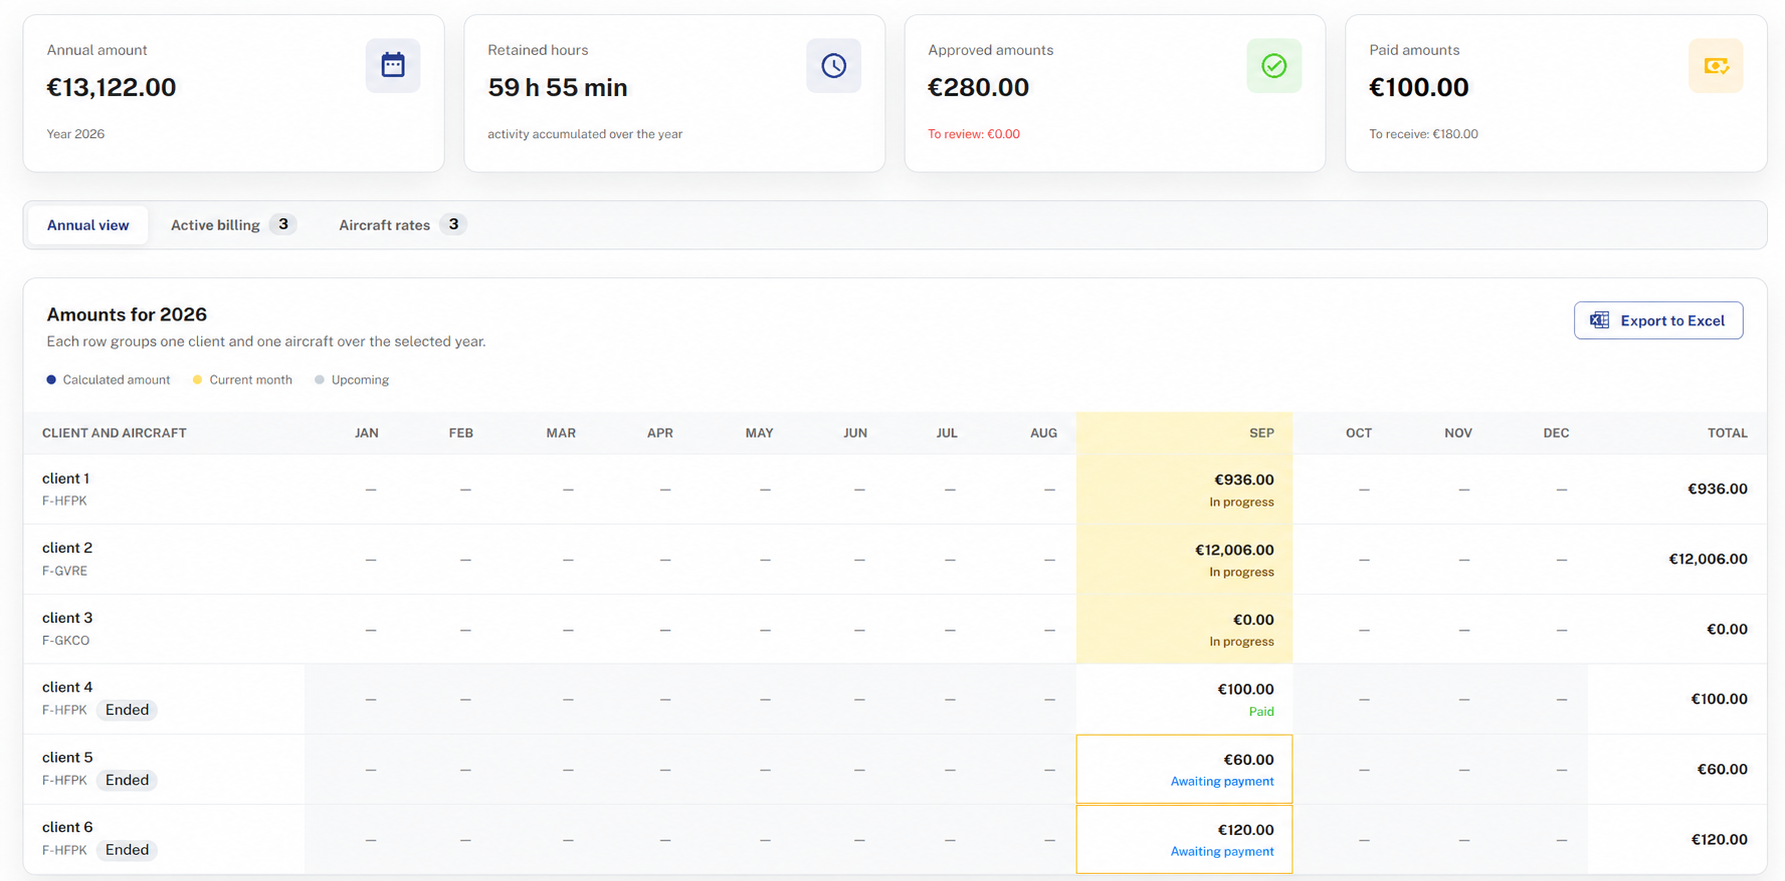Click the To review: €0.00 text
Image resolution: width=1785 pixels, height=881 pixels.
pos(974,134)
